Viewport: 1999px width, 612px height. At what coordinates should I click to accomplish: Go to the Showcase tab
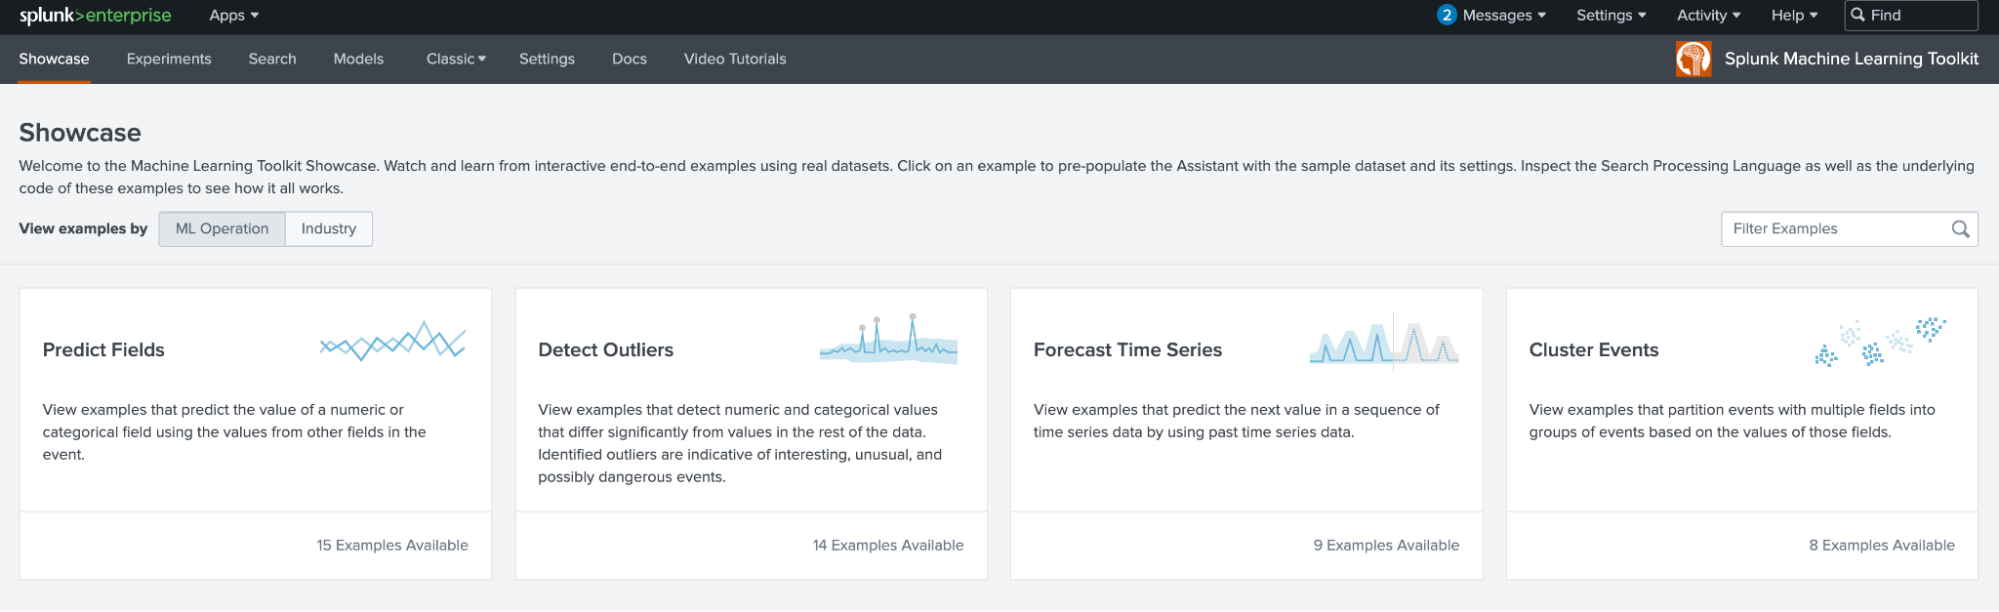coord(54,59)
